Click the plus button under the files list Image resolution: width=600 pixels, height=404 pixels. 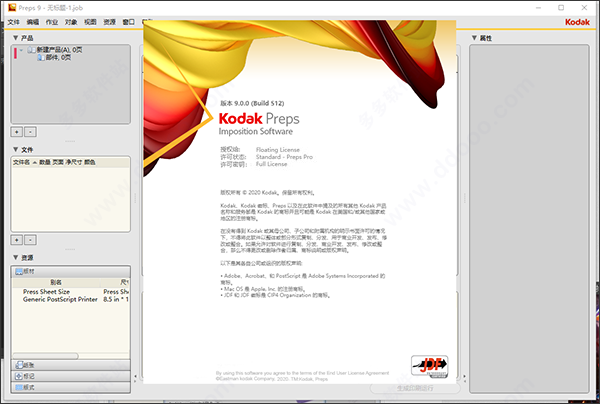[x=16, y=240]
